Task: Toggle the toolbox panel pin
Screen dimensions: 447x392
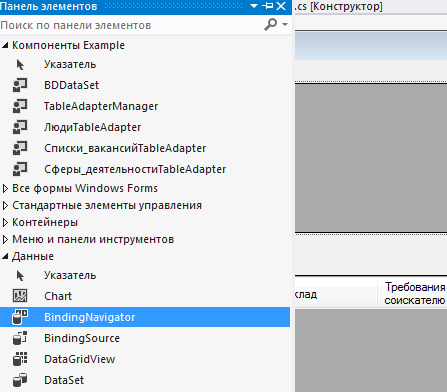Action: click(x=268, y=6)
